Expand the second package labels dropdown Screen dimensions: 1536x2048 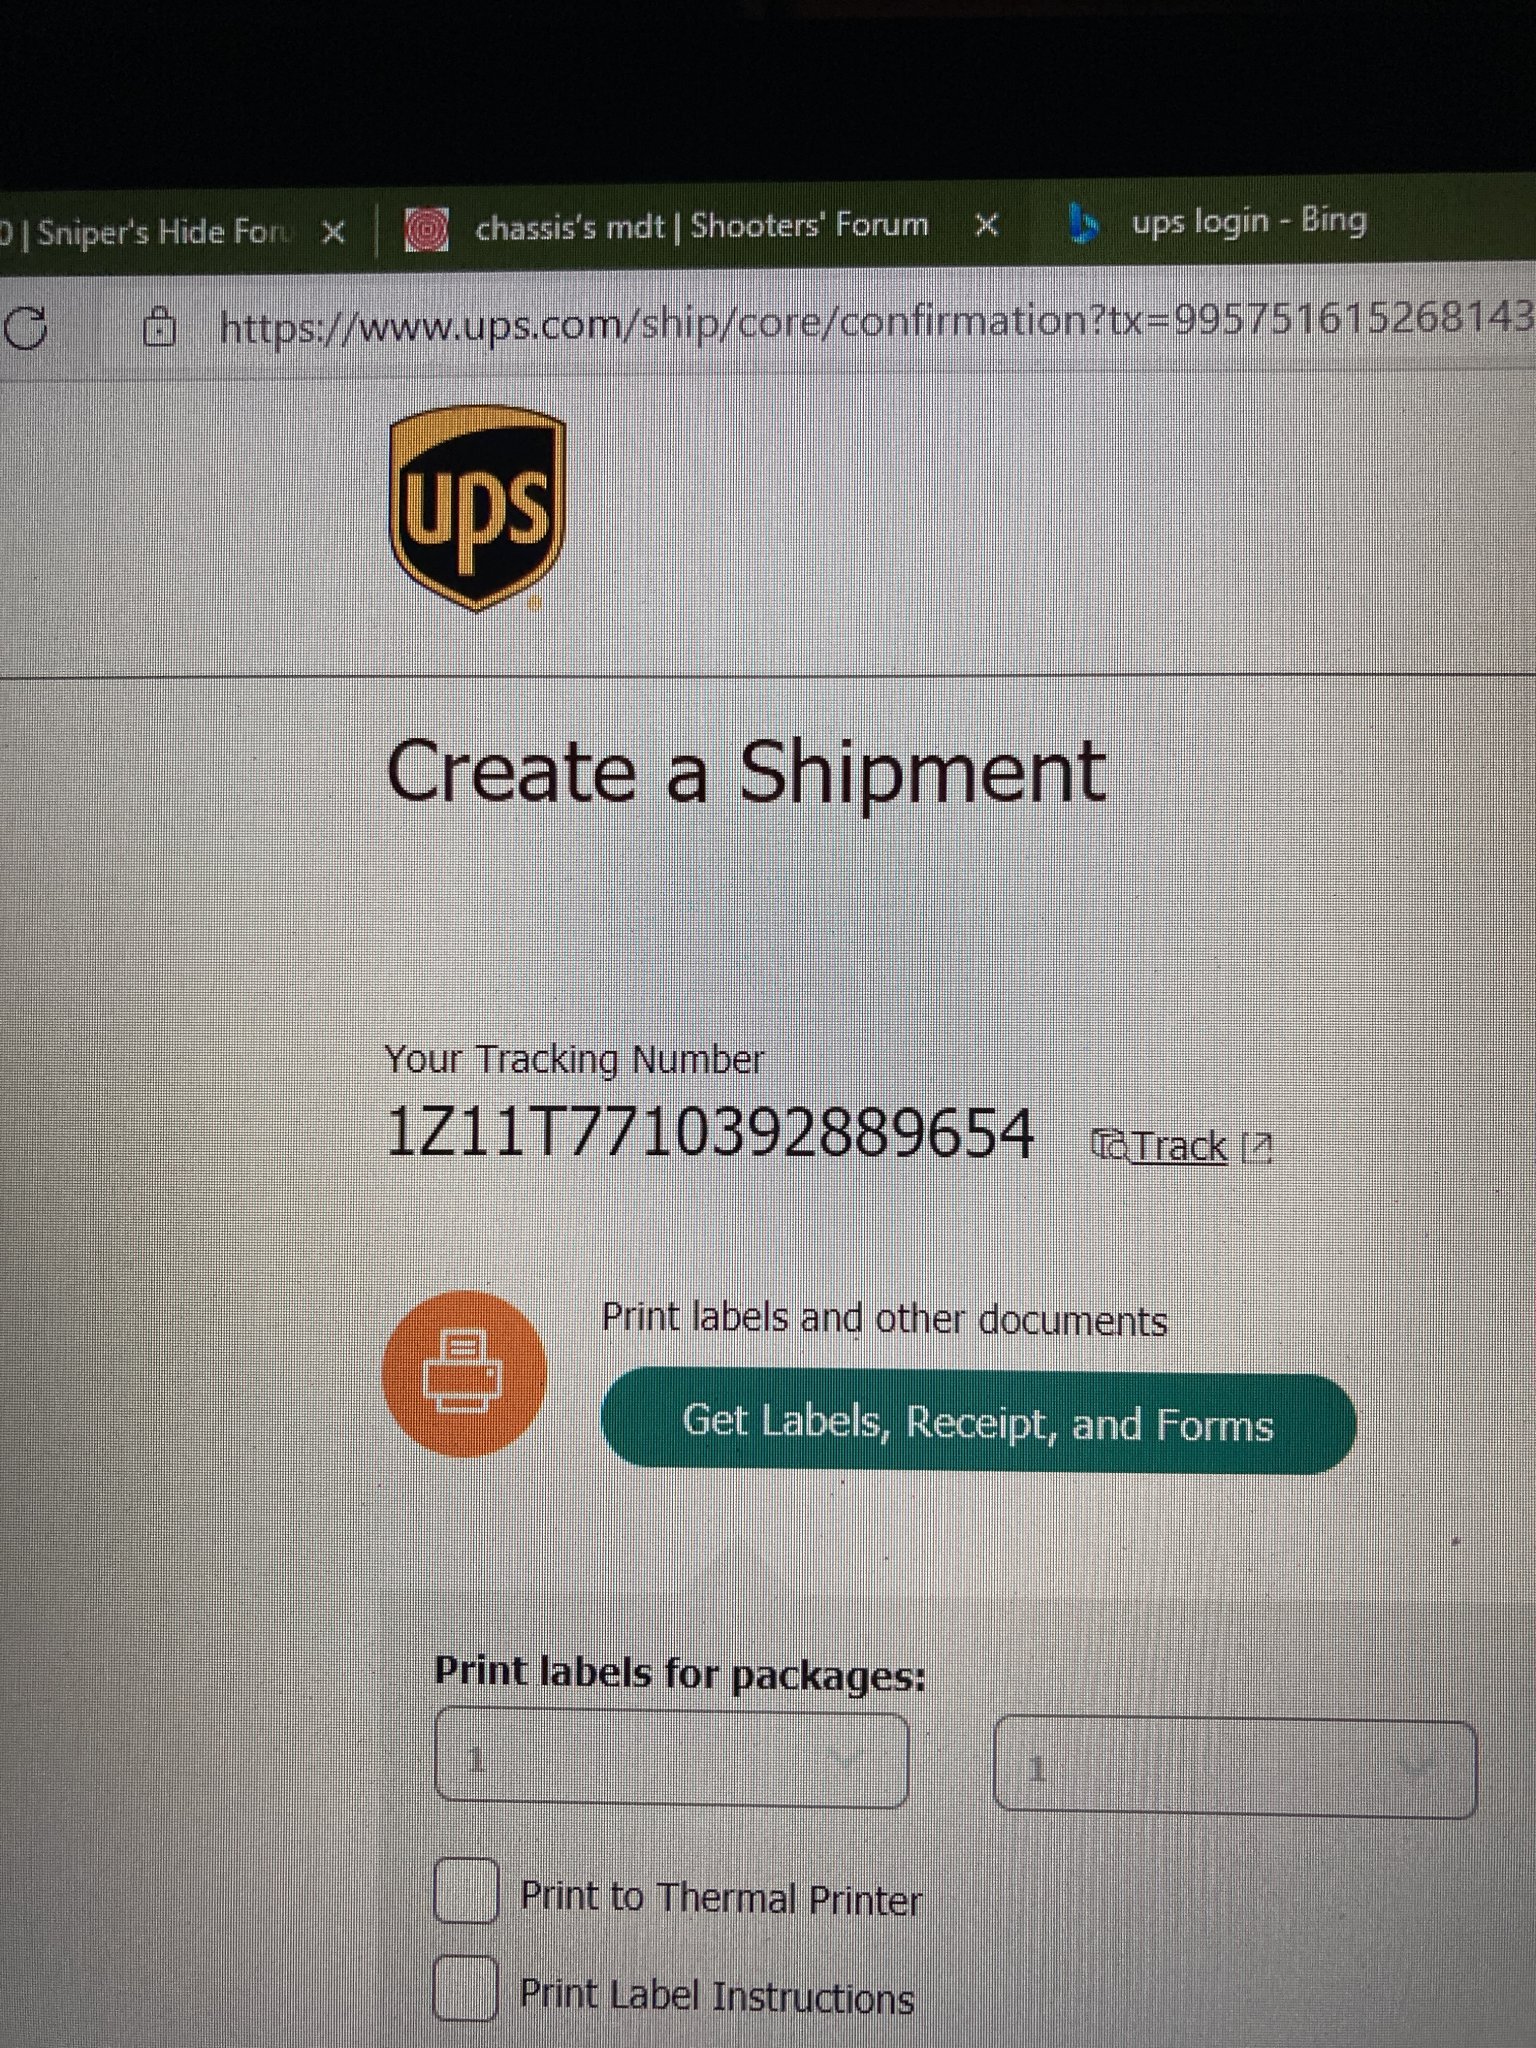[x=1235, y=1769]
